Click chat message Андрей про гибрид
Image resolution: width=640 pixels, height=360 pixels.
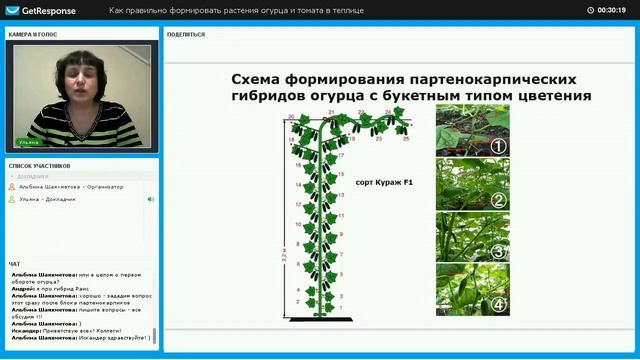pyautogui.click(x=50, y=289)
